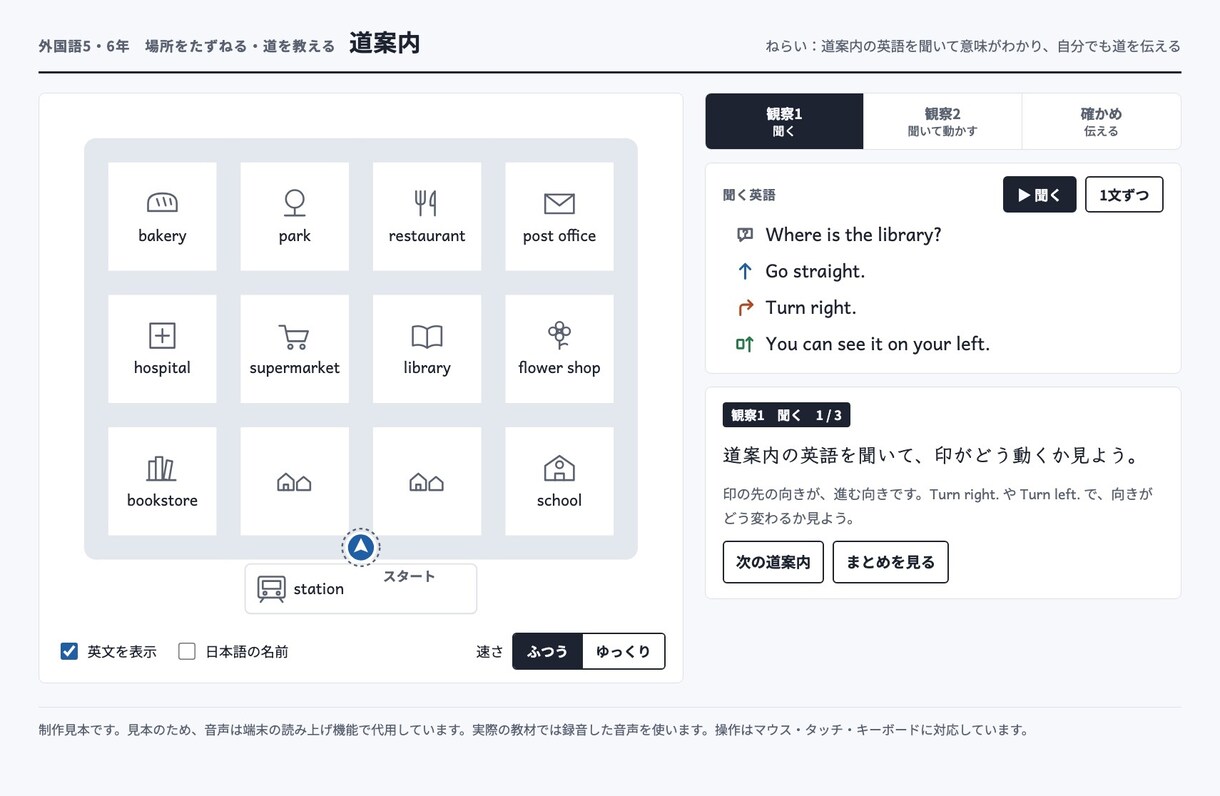Click the supermarket shopping cart icon

coord(294,336)
